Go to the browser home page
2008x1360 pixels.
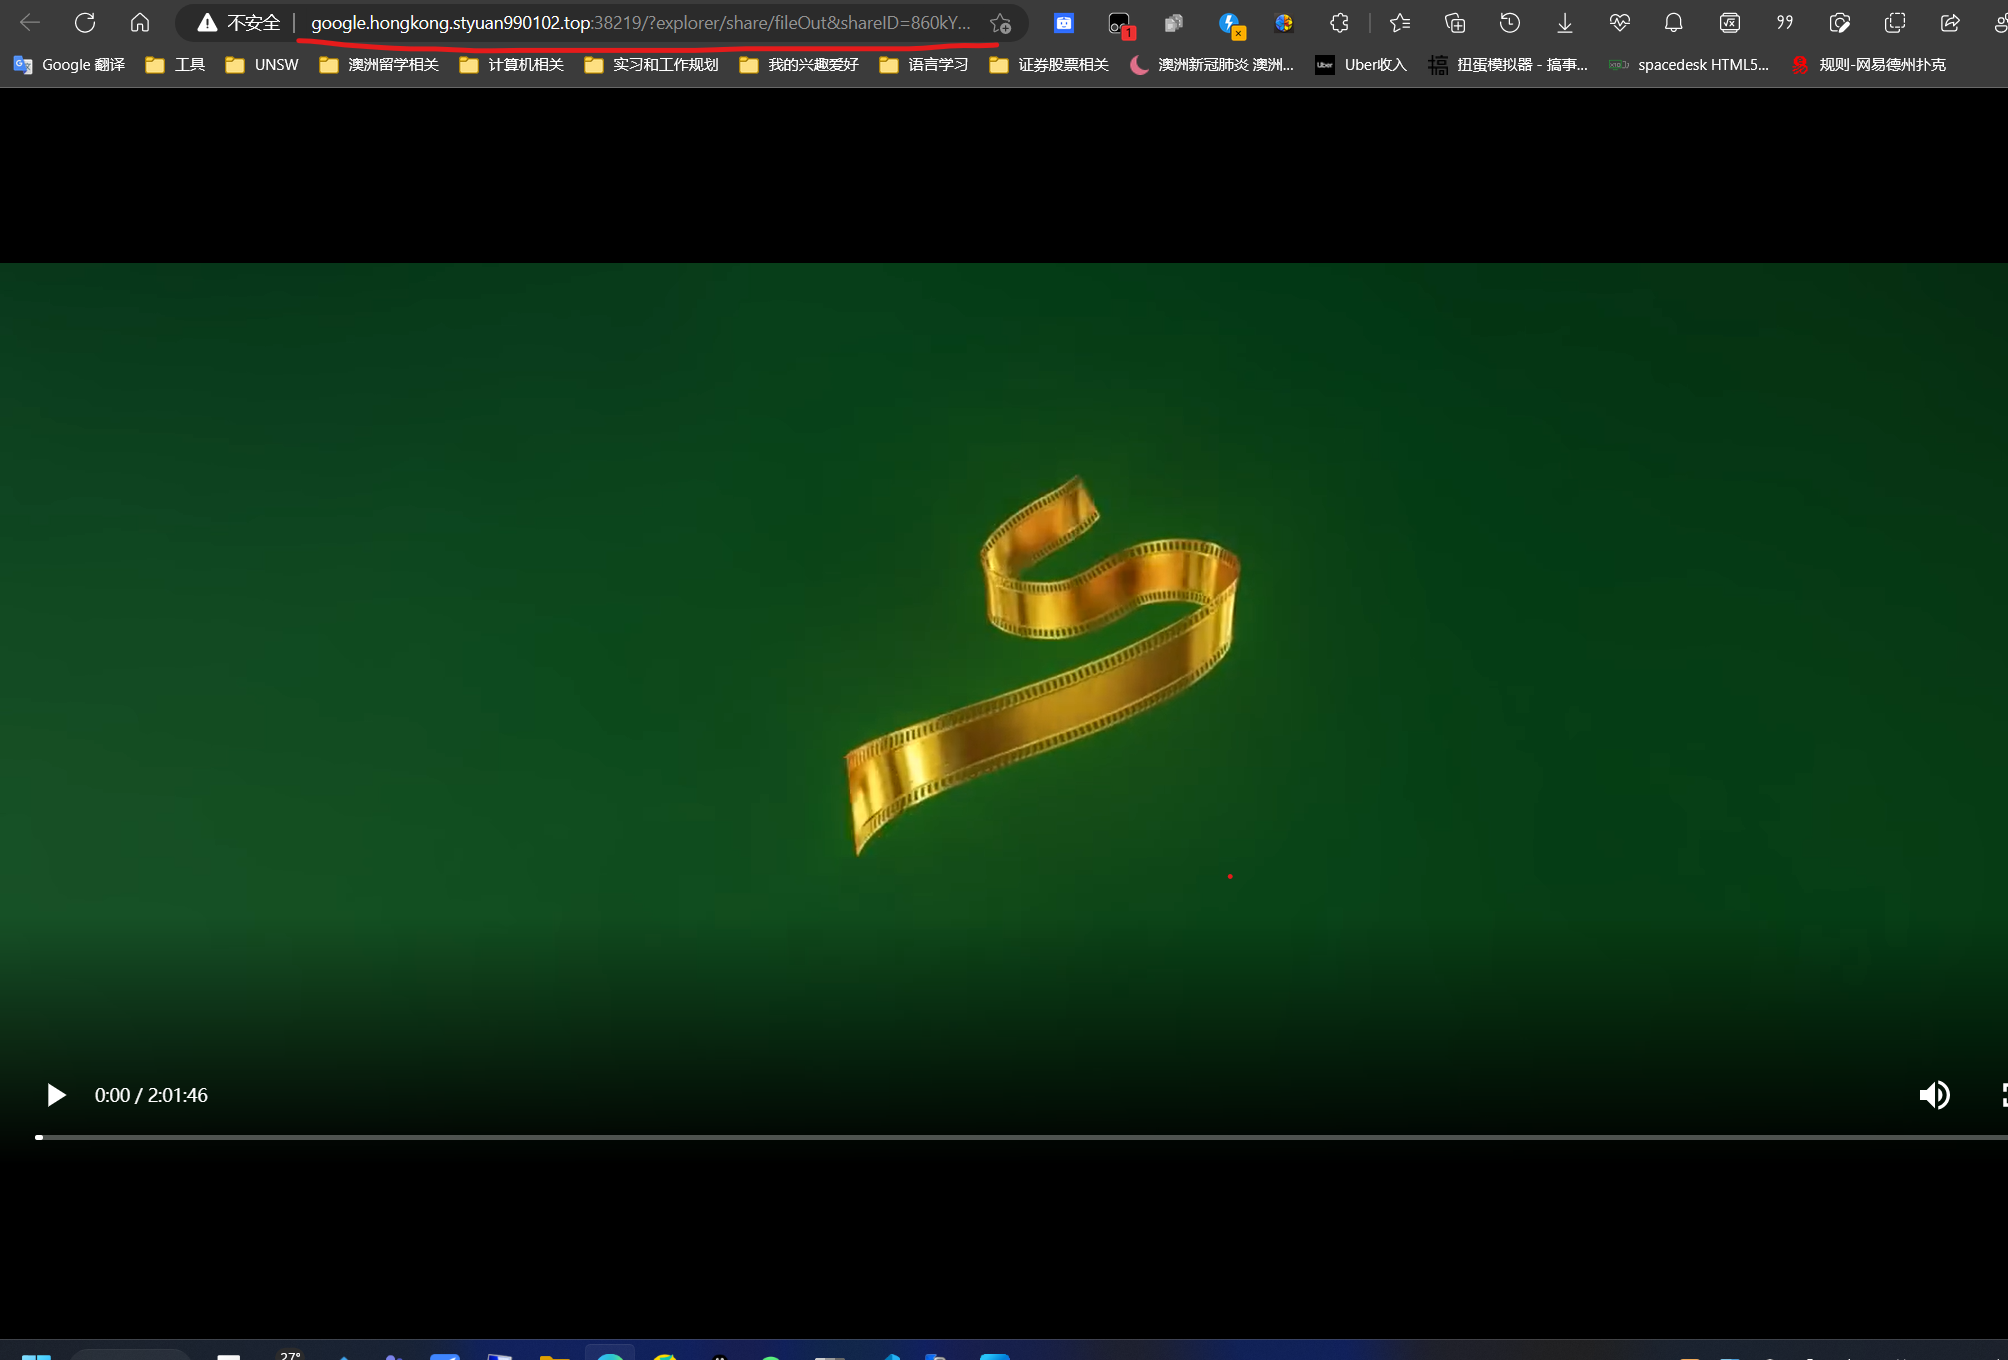click(x=140, y=22)
